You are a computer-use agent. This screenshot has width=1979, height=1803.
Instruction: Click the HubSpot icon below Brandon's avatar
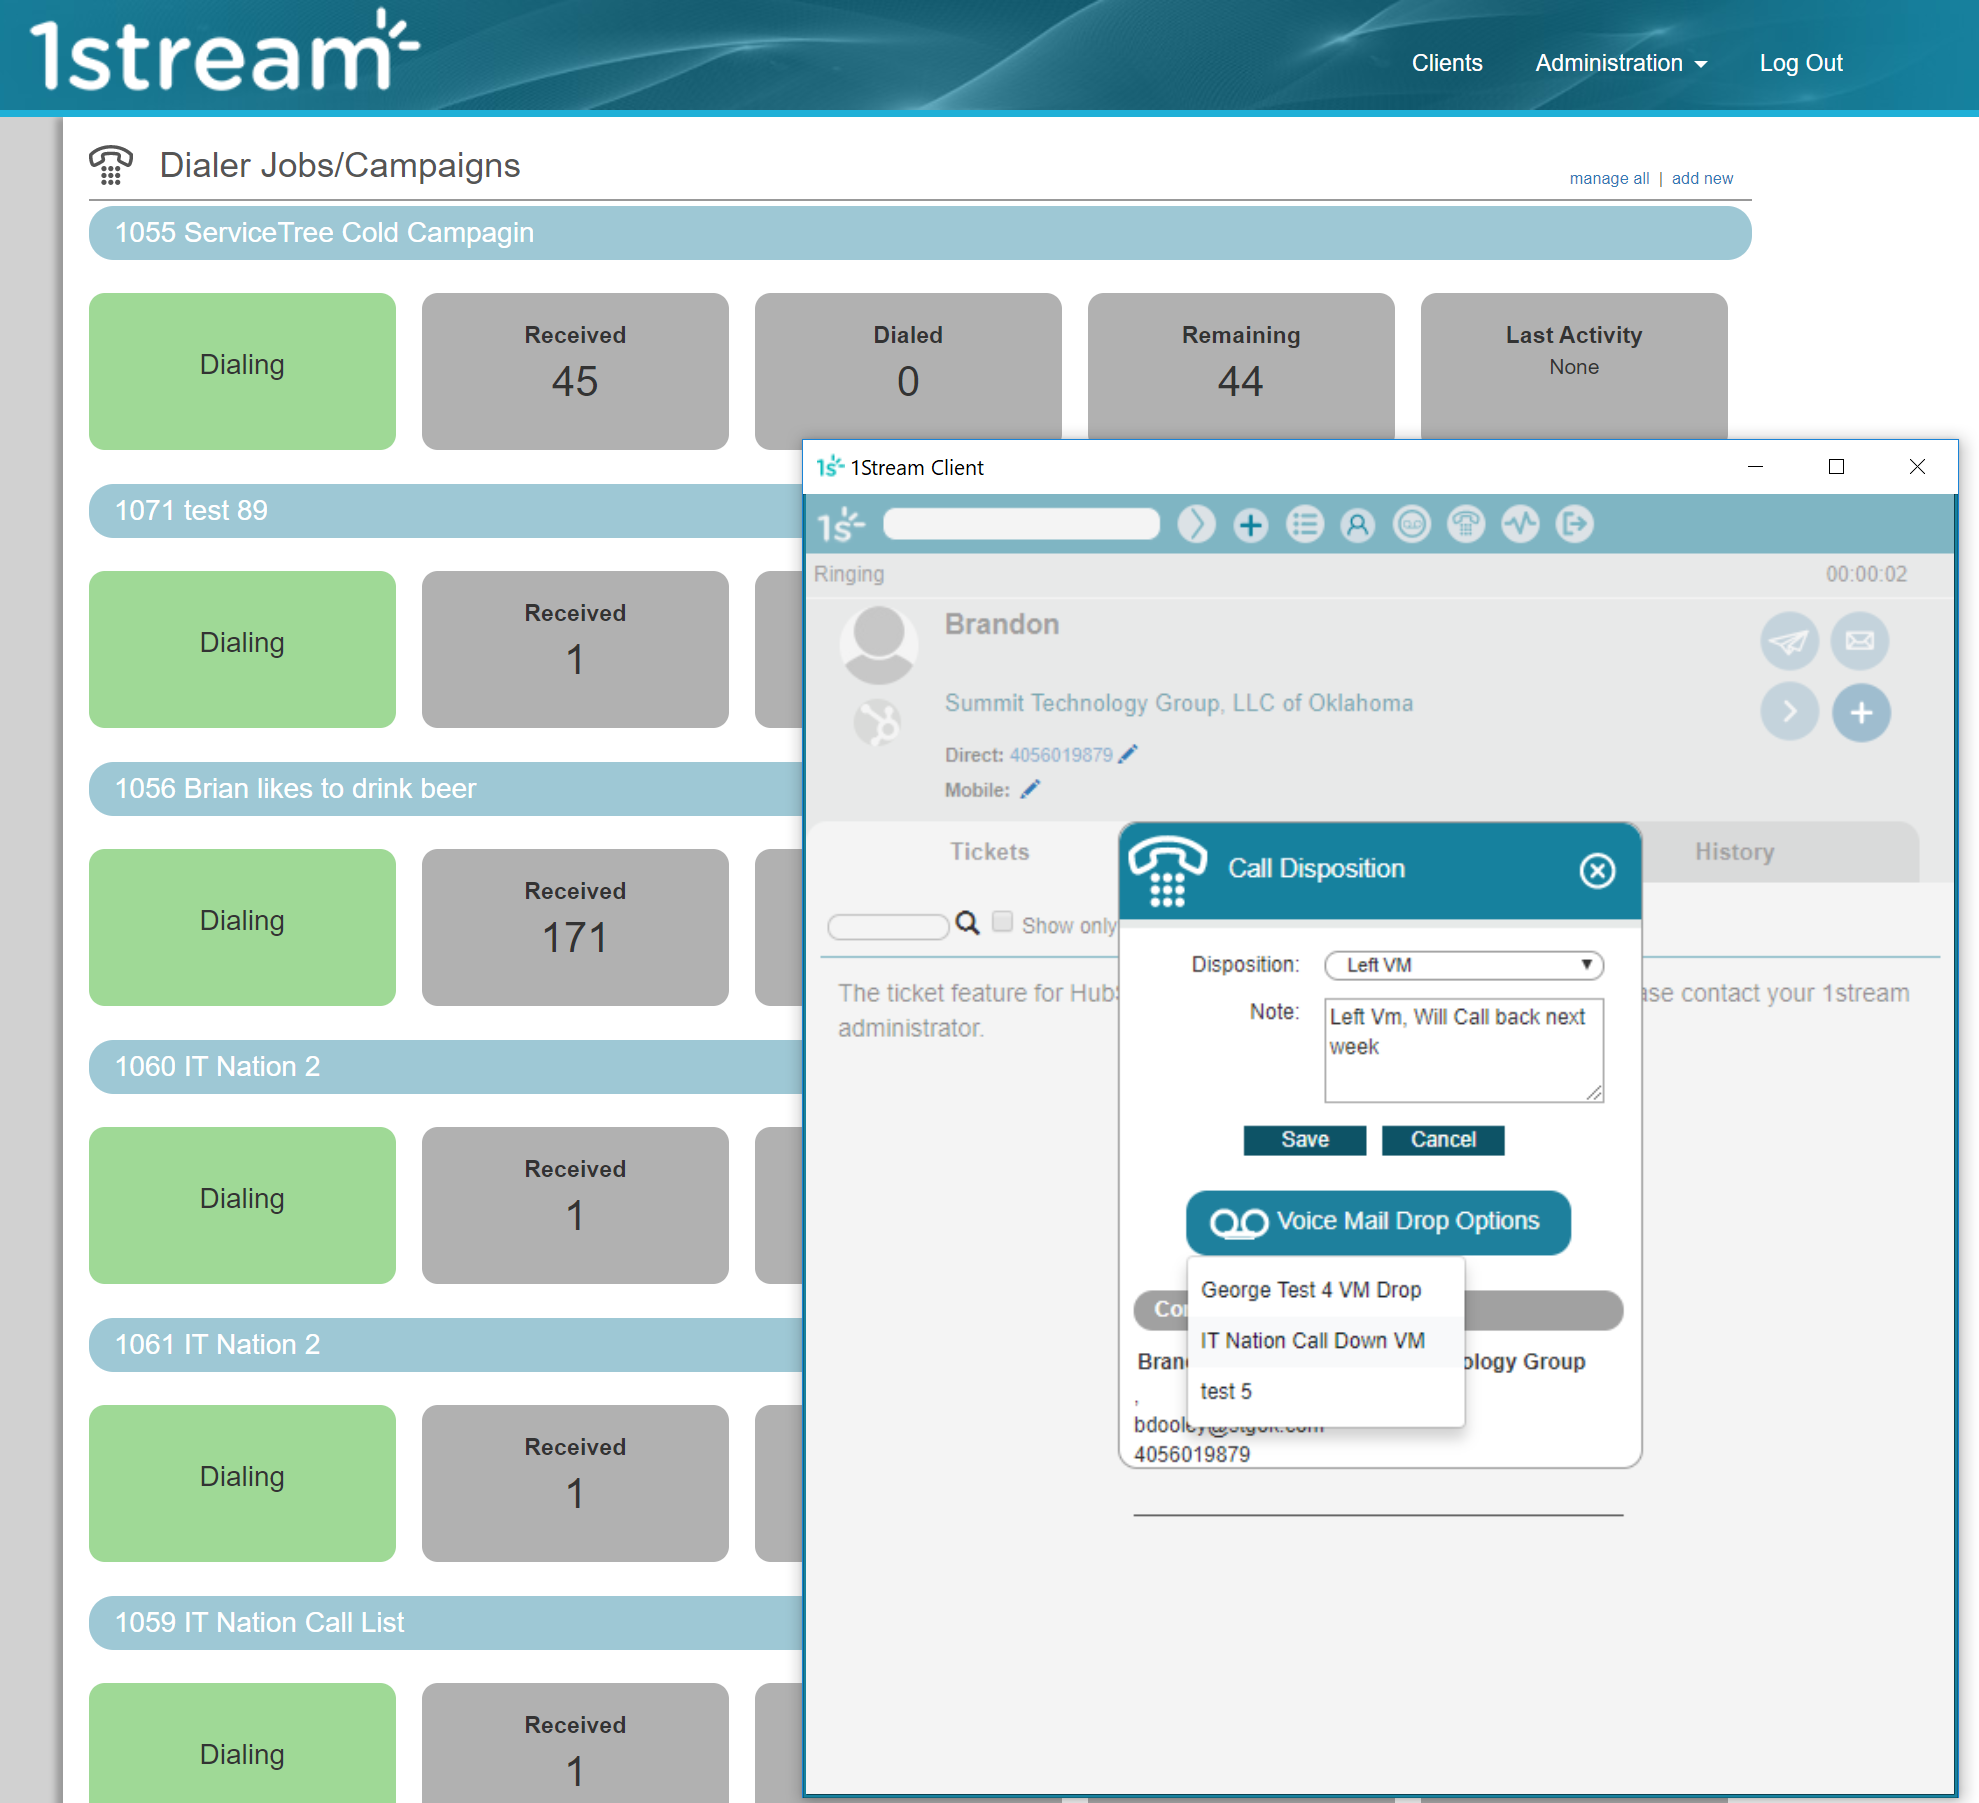coord(877,722)
